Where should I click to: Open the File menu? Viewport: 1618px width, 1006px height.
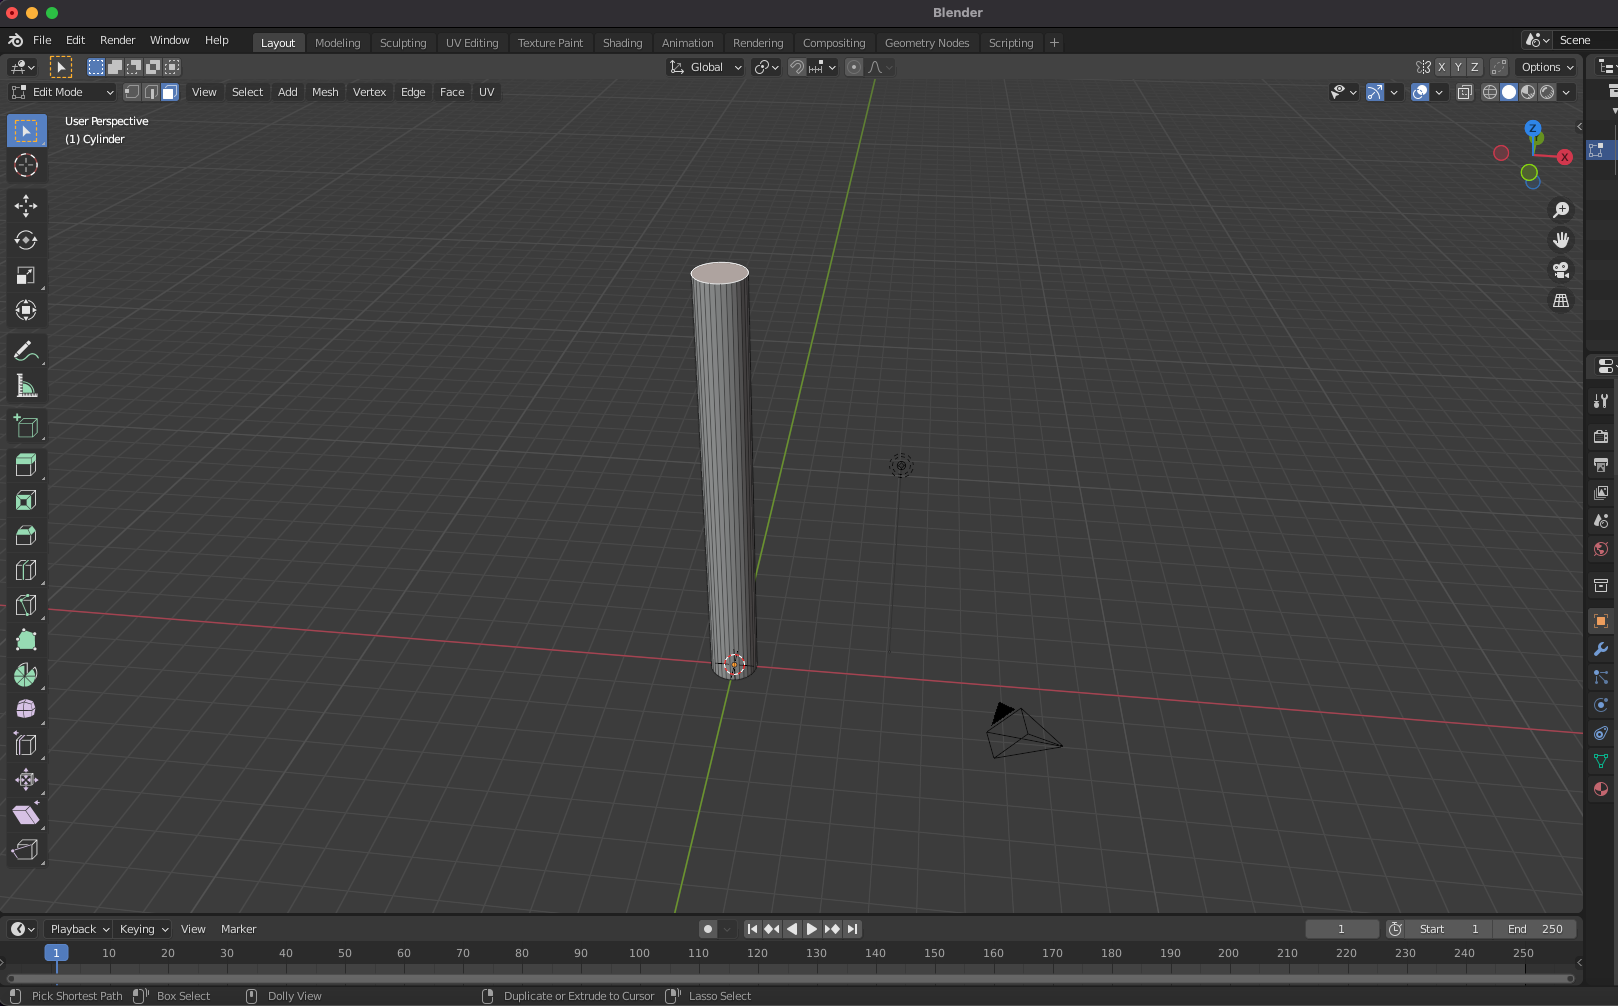coord(42,40)
